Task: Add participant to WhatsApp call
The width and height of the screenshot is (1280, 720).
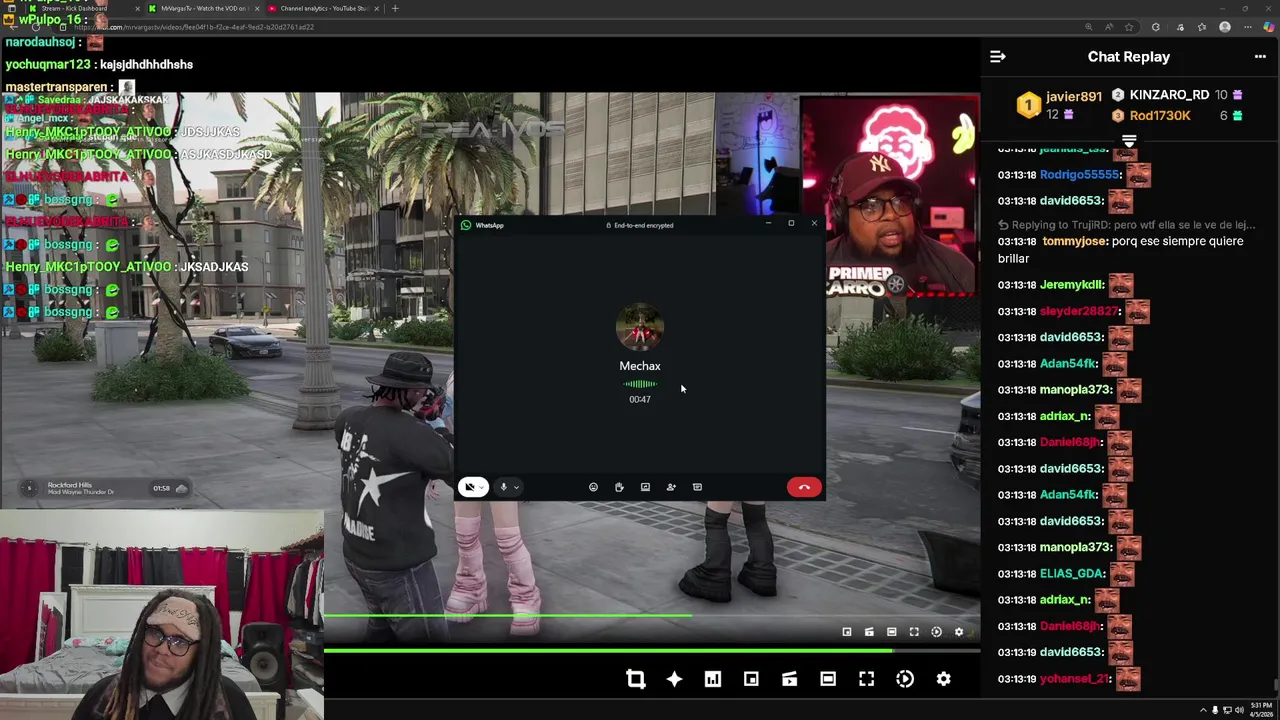Action: coord(671,487)
